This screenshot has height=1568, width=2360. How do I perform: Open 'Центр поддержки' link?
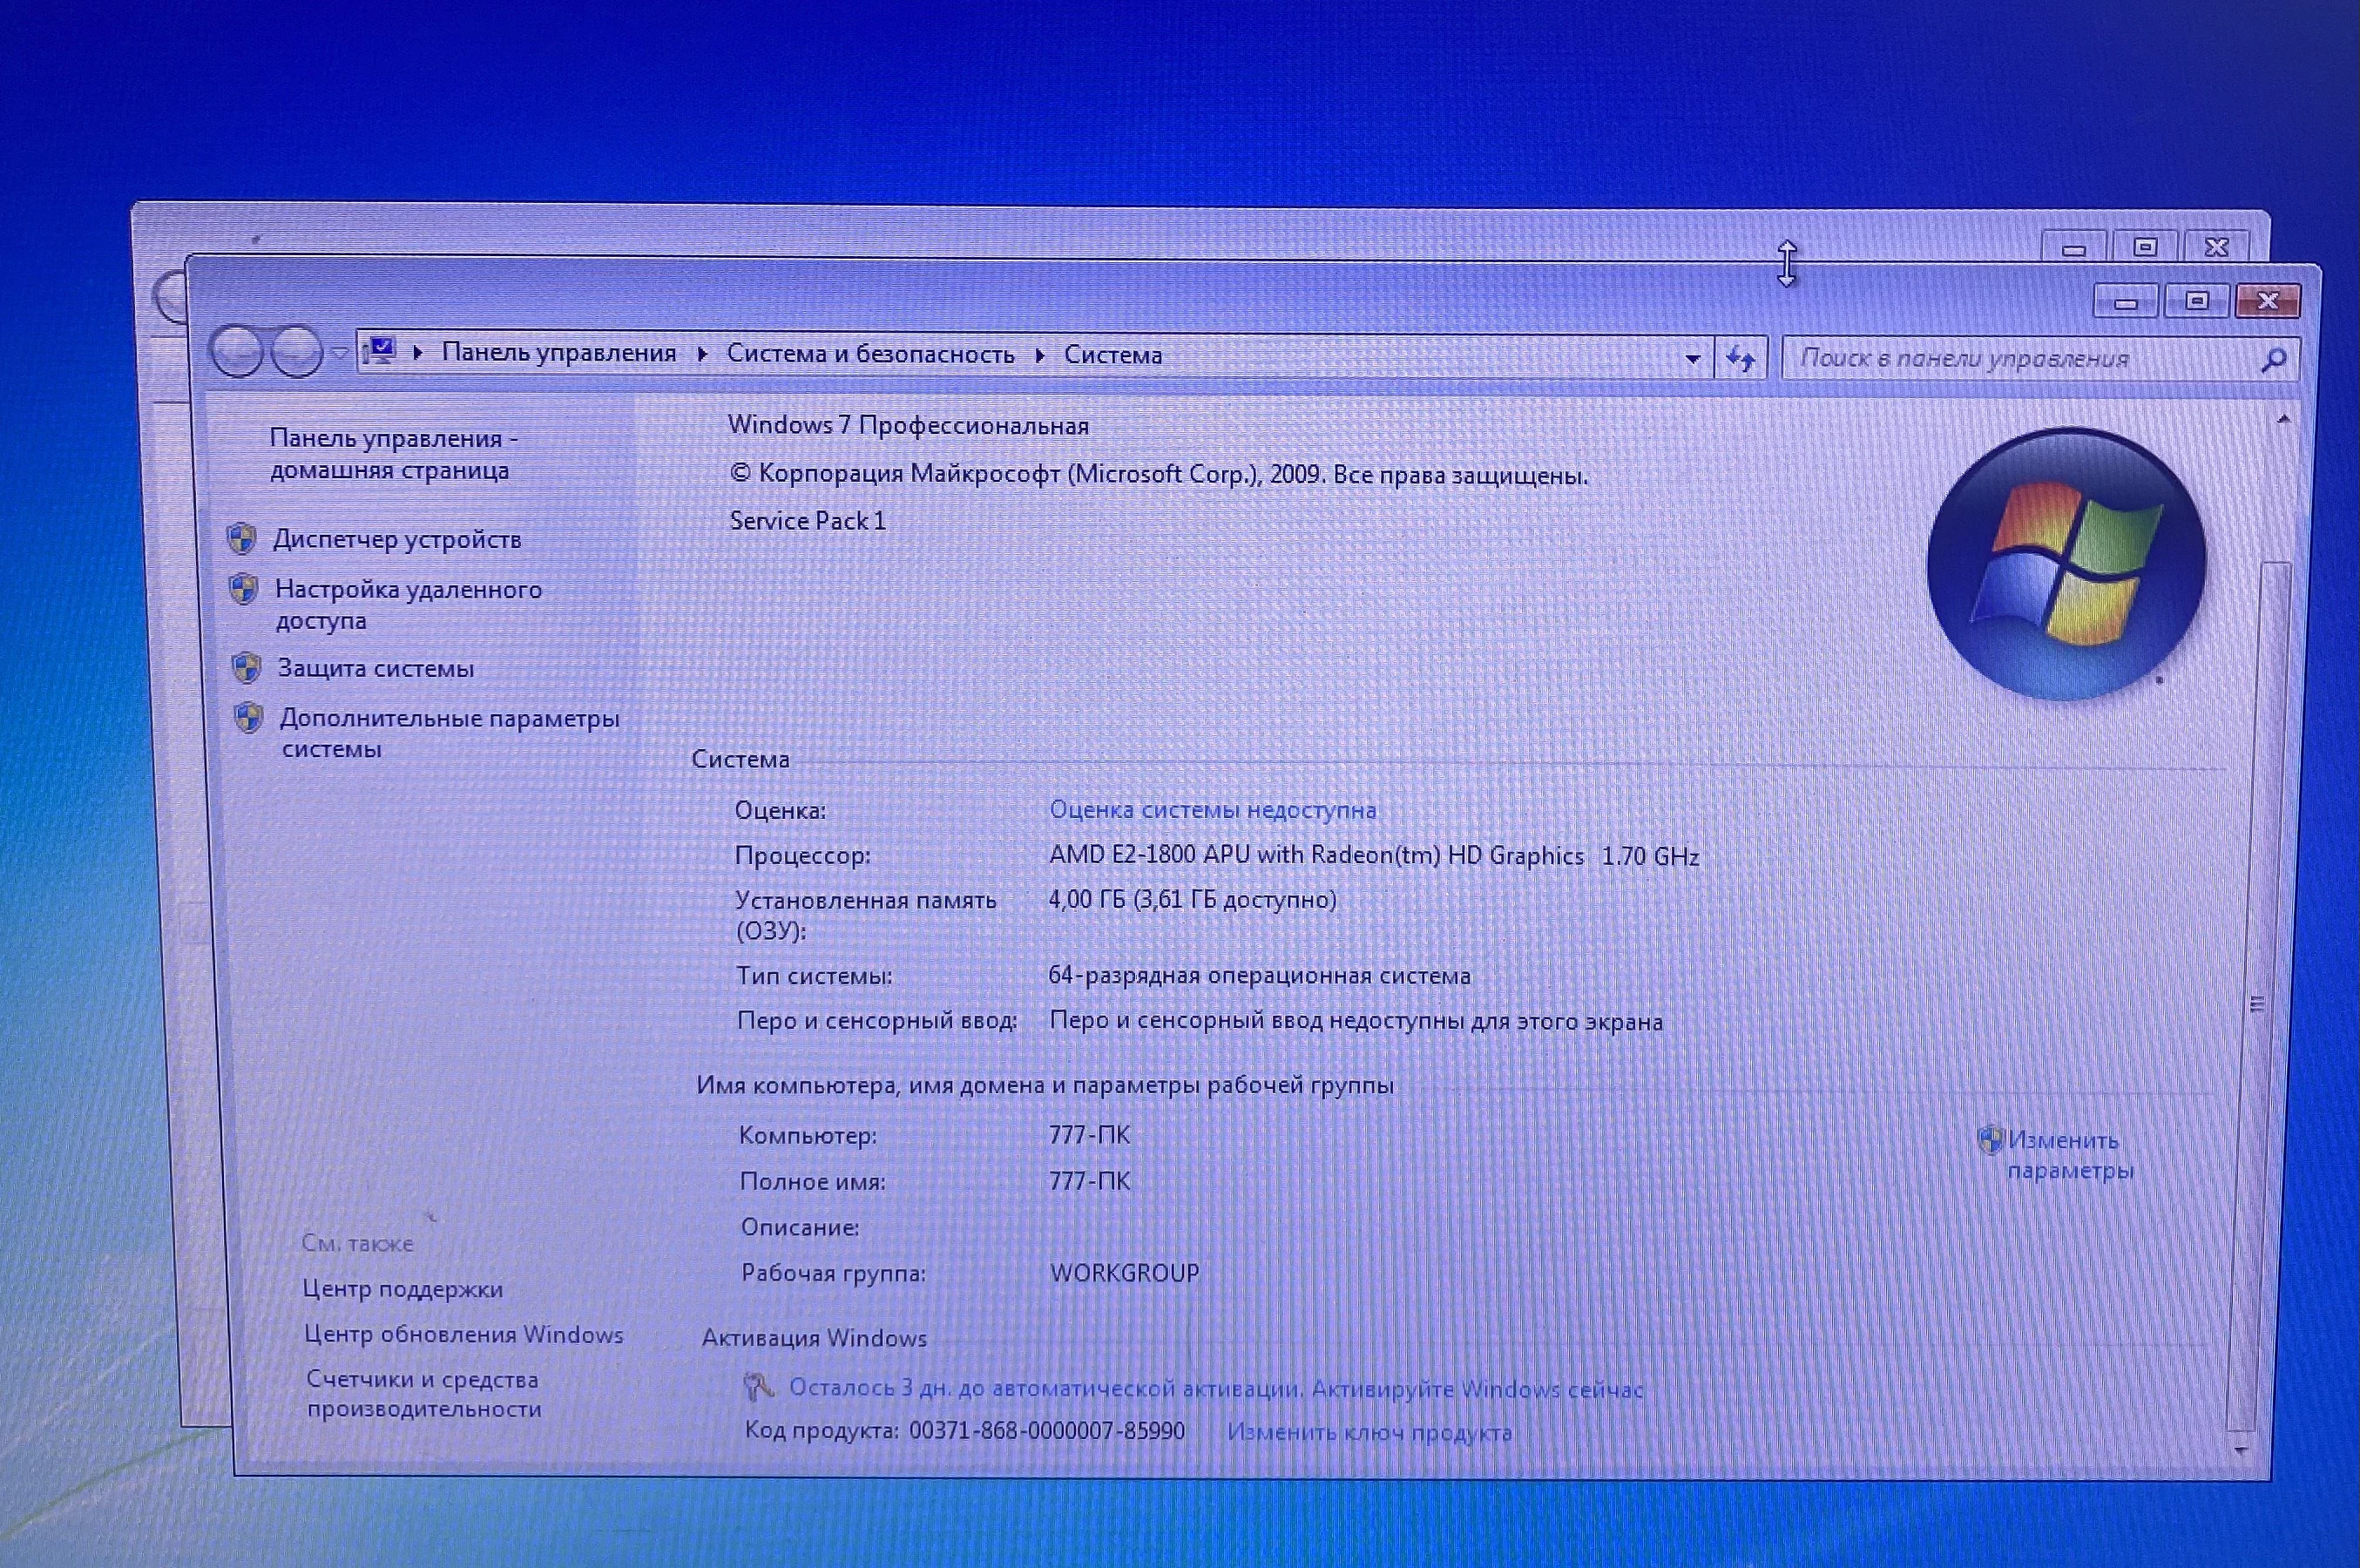point(402,1289)
